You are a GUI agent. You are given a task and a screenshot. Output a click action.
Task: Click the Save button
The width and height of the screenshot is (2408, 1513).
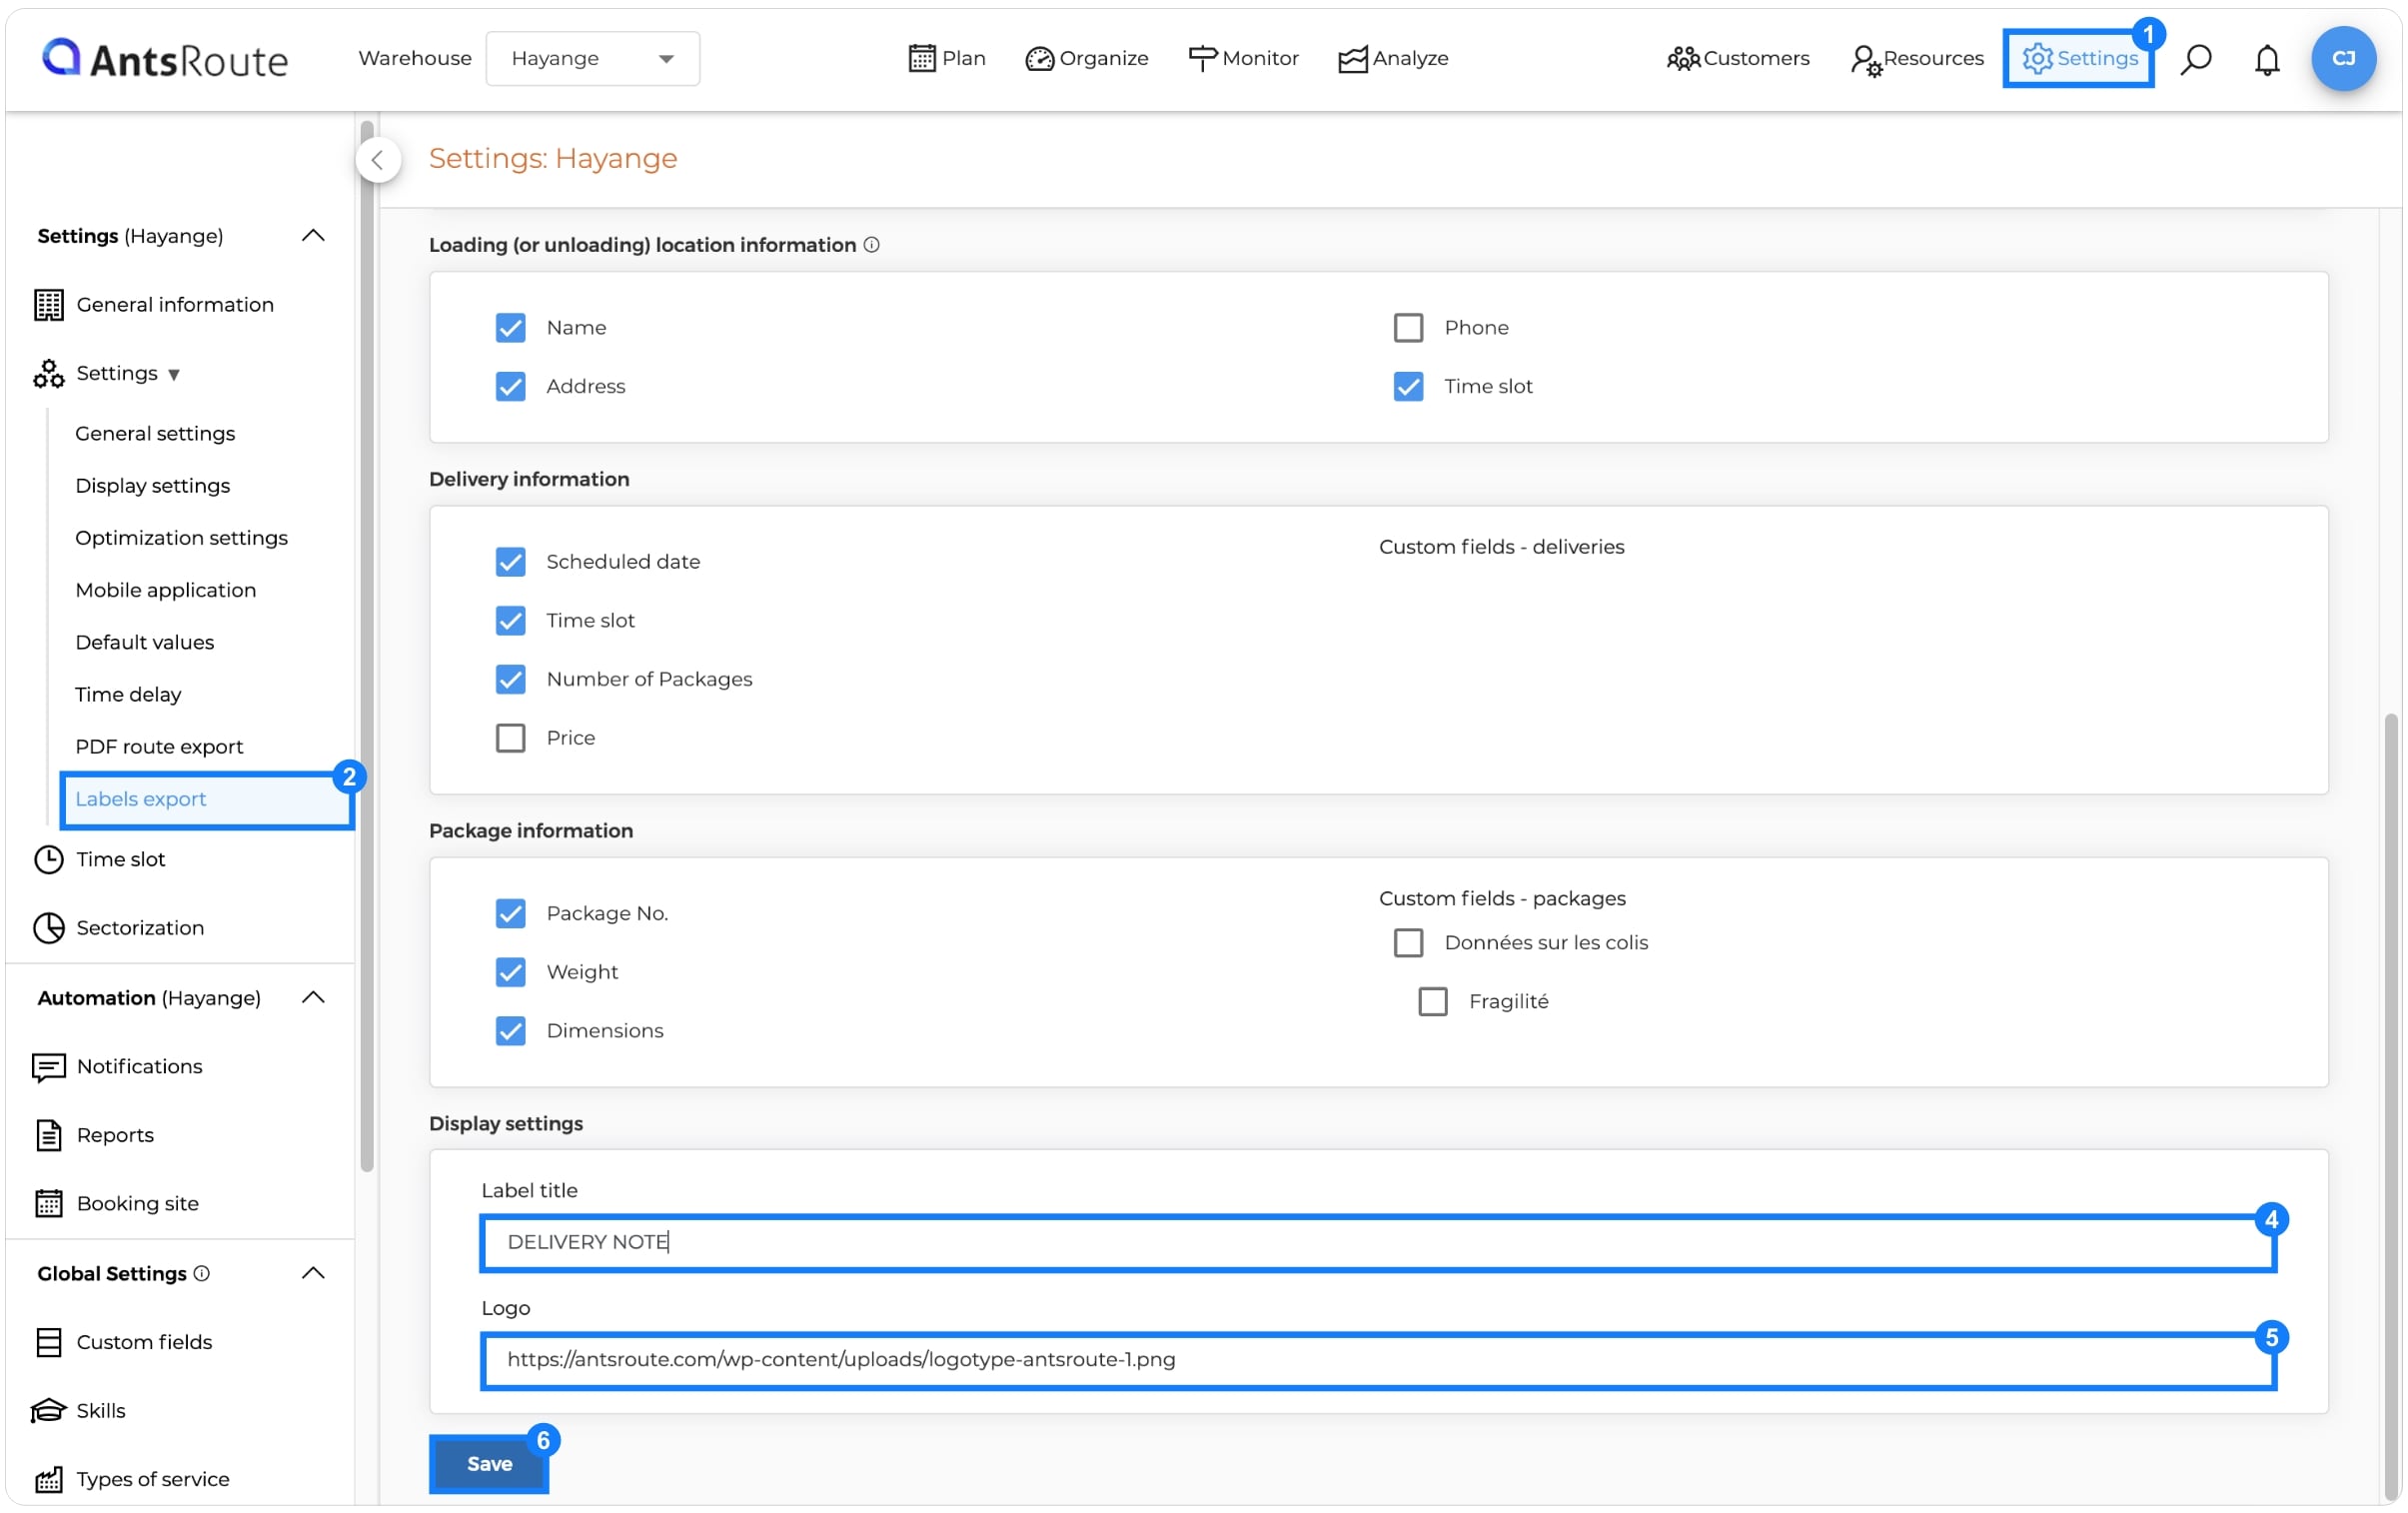(x=489, y=1463)
